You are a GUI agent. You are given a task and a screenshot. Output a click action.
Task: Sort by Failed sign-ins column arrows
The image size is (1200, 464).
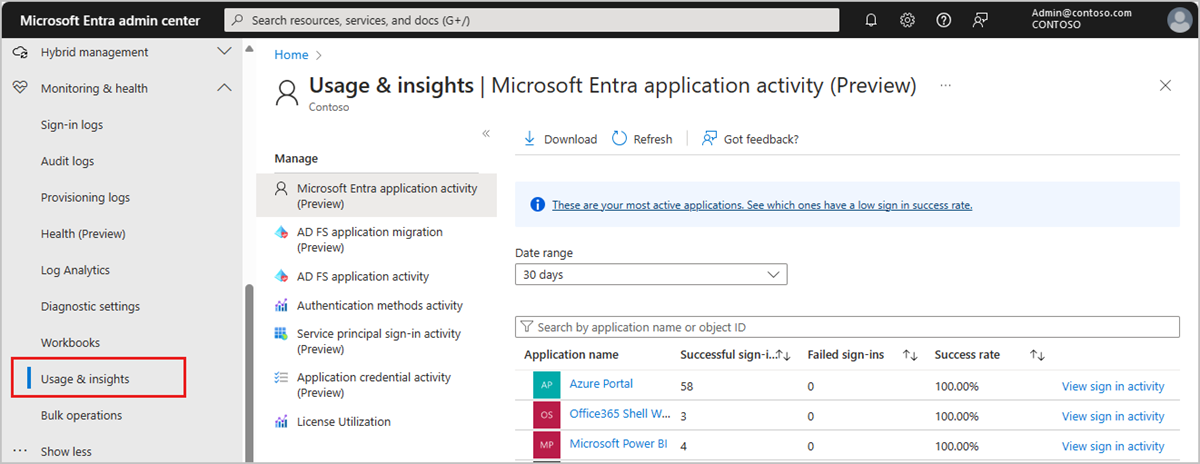[x=910, y=355]
